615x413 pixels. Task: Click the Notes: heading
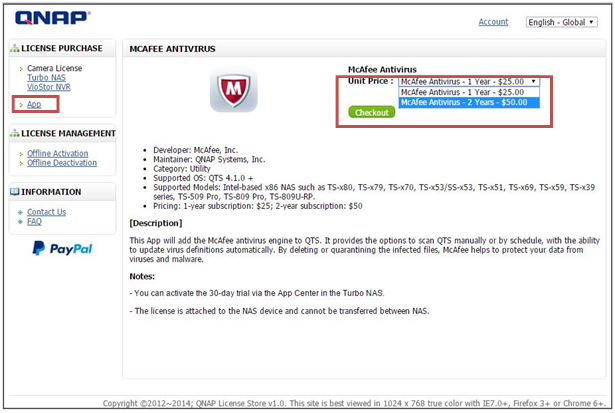(142, 277)
